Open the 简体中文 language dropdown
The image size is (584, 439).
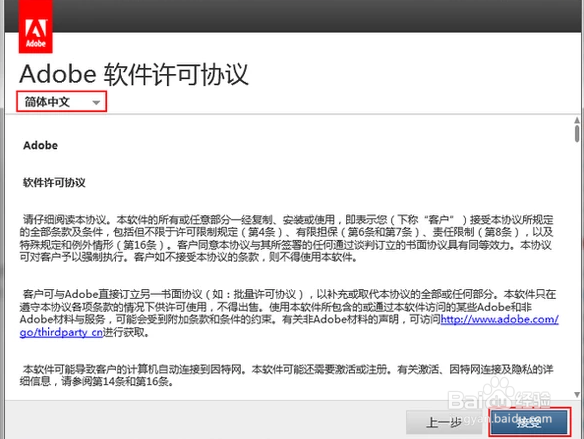tap(61, 101)
